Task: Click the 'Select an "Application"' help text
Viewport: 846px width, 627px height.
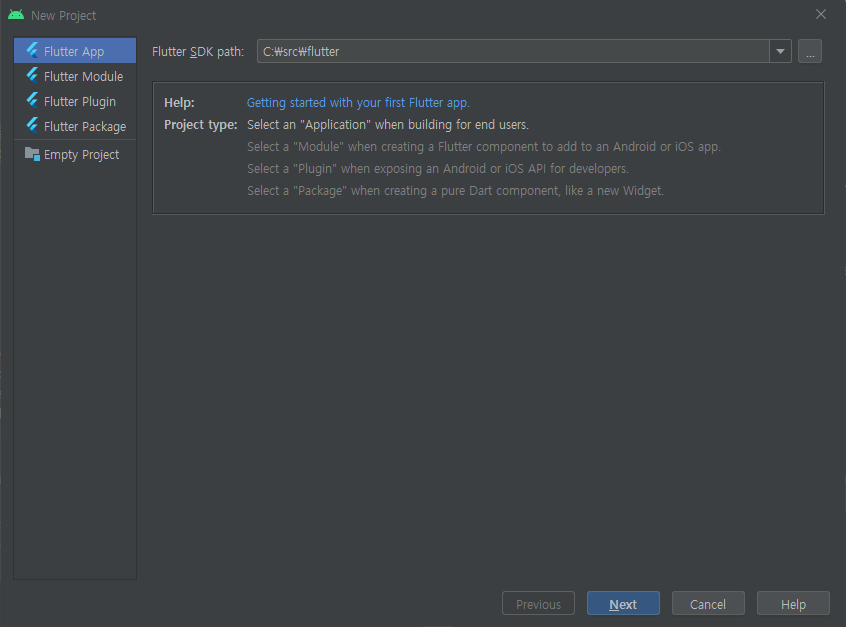Action: coord(387,125)
